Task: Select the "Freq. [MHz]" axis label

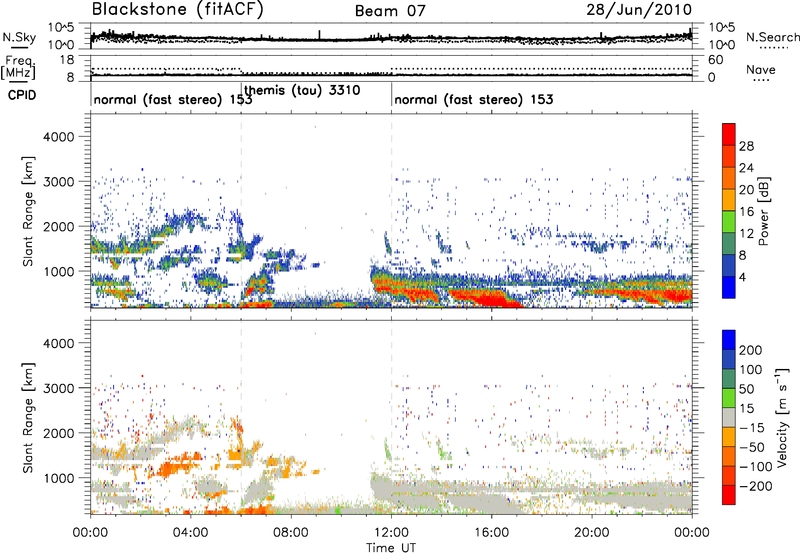Action: [x=20, y=67]
